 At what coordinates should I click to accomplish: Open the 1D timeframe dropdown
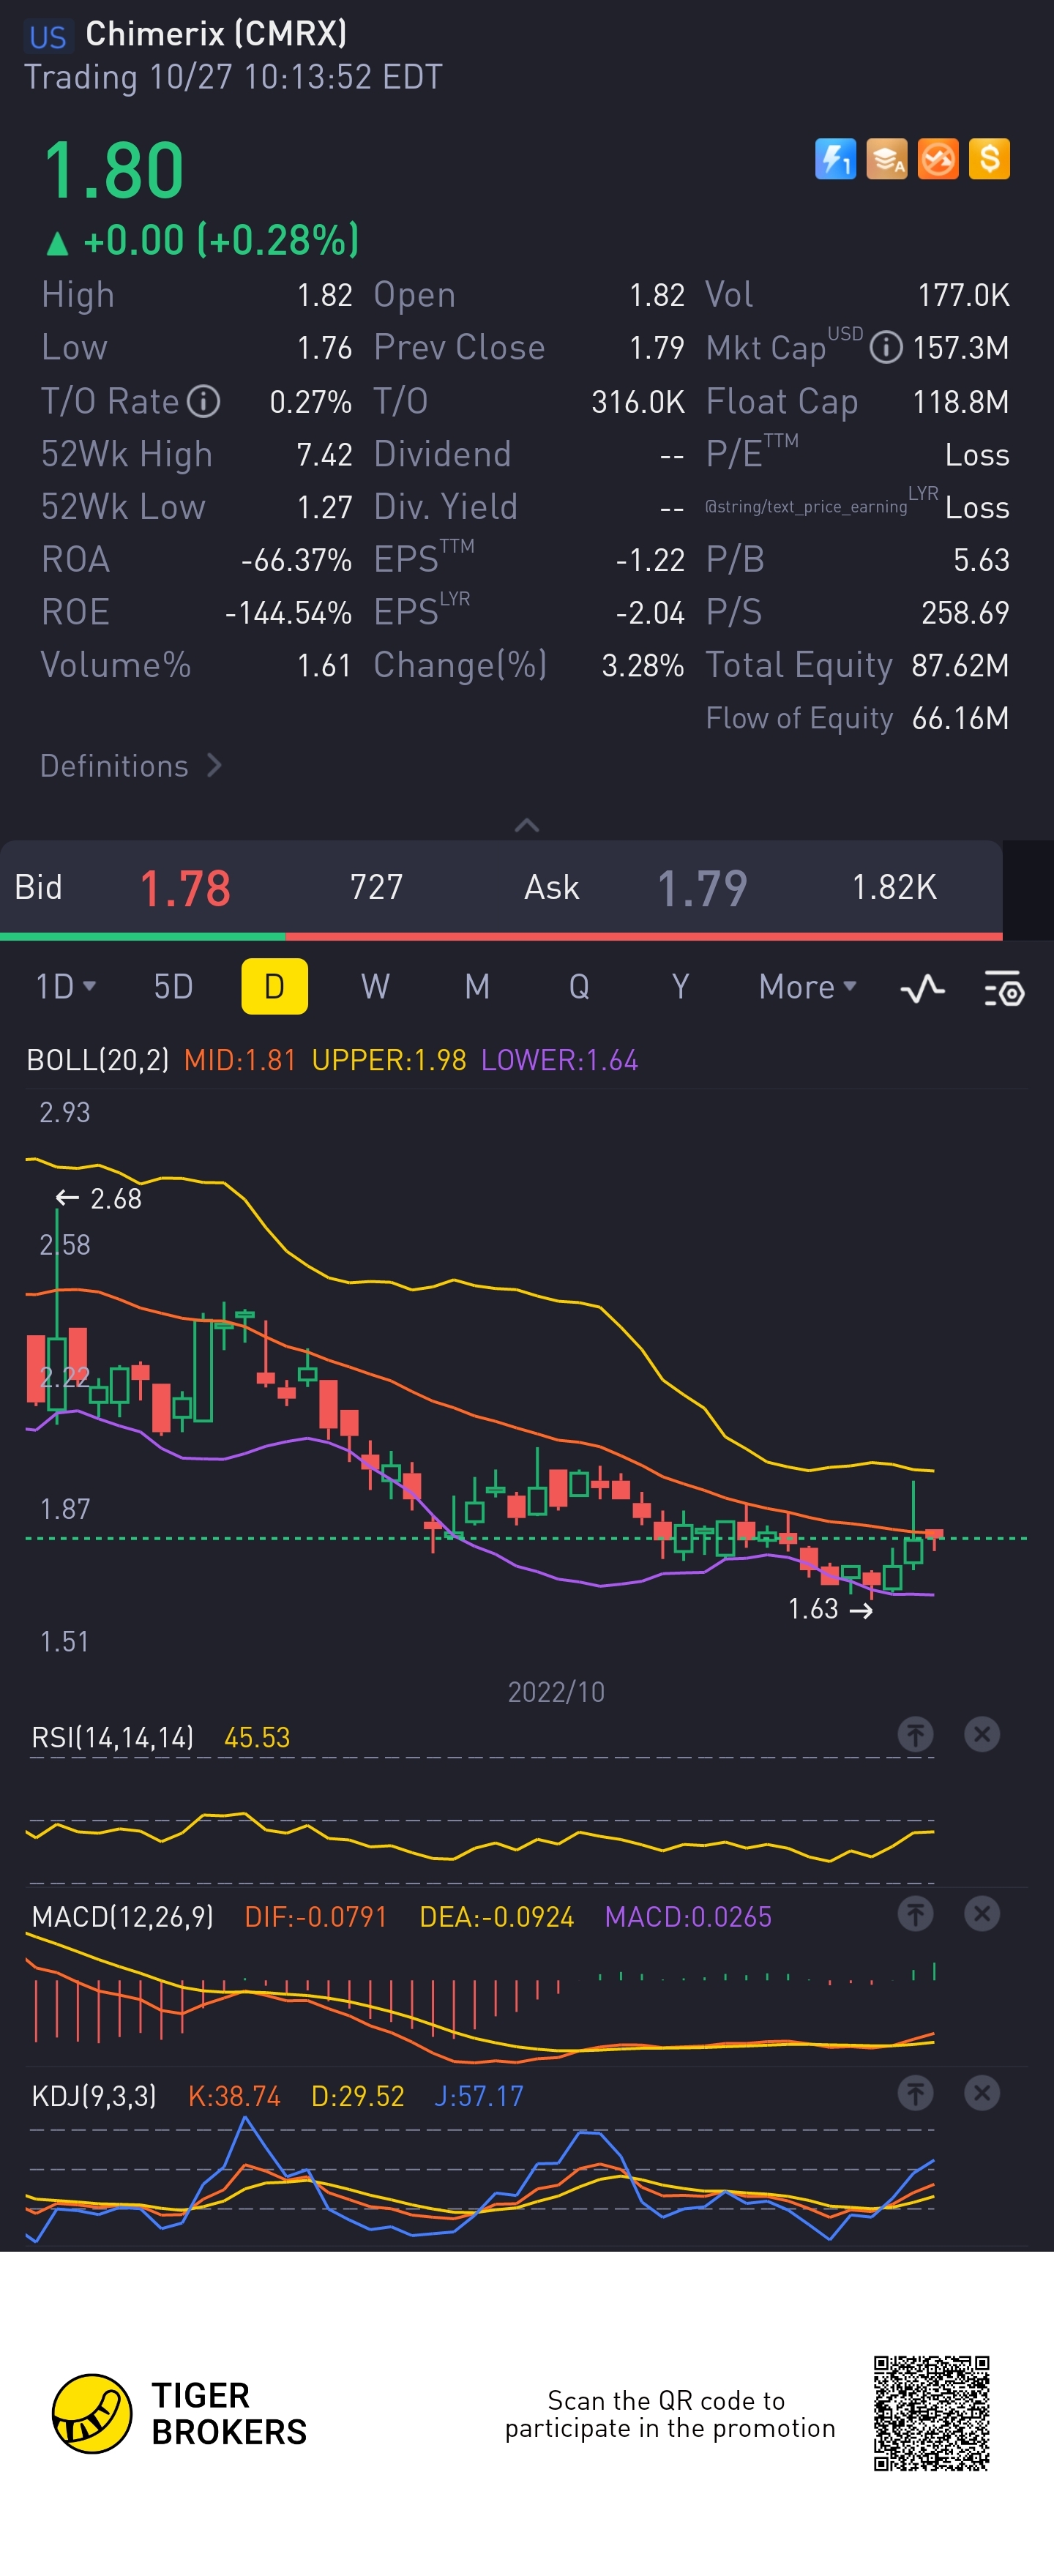[x=66, y=987]
